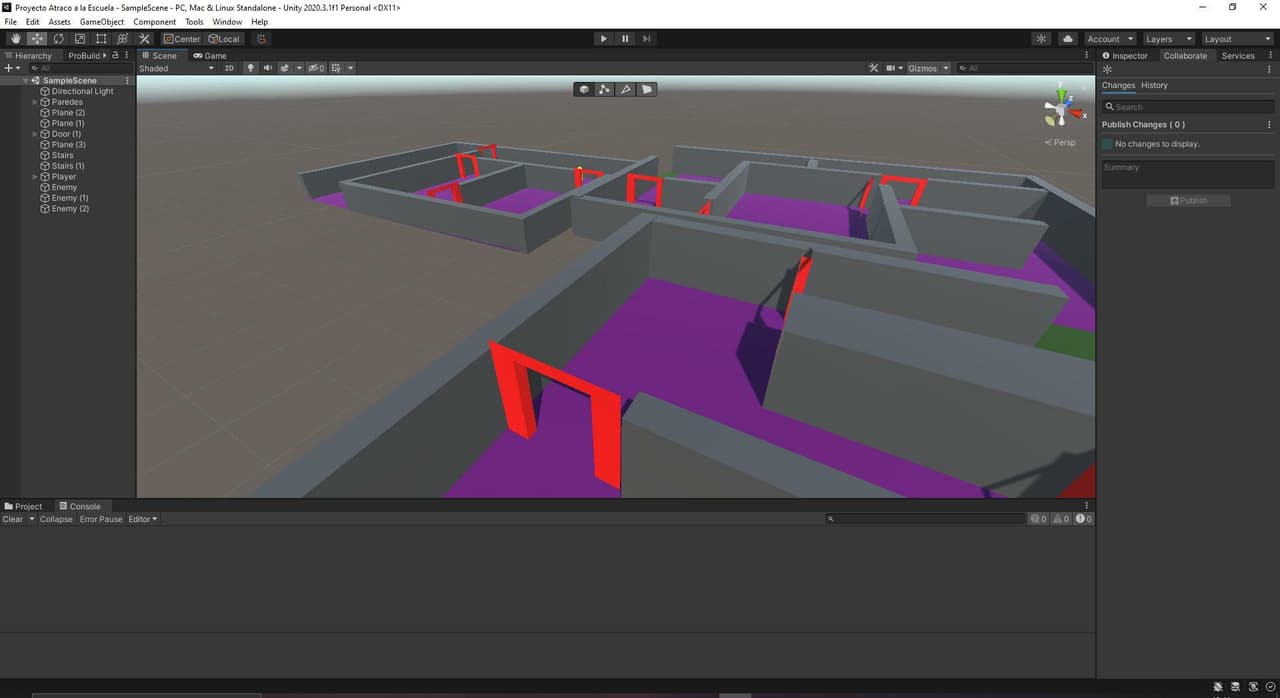This screenshot has height=698, width=1280.
Task: Click the scene view axis gizmo
Action: 1060,109
